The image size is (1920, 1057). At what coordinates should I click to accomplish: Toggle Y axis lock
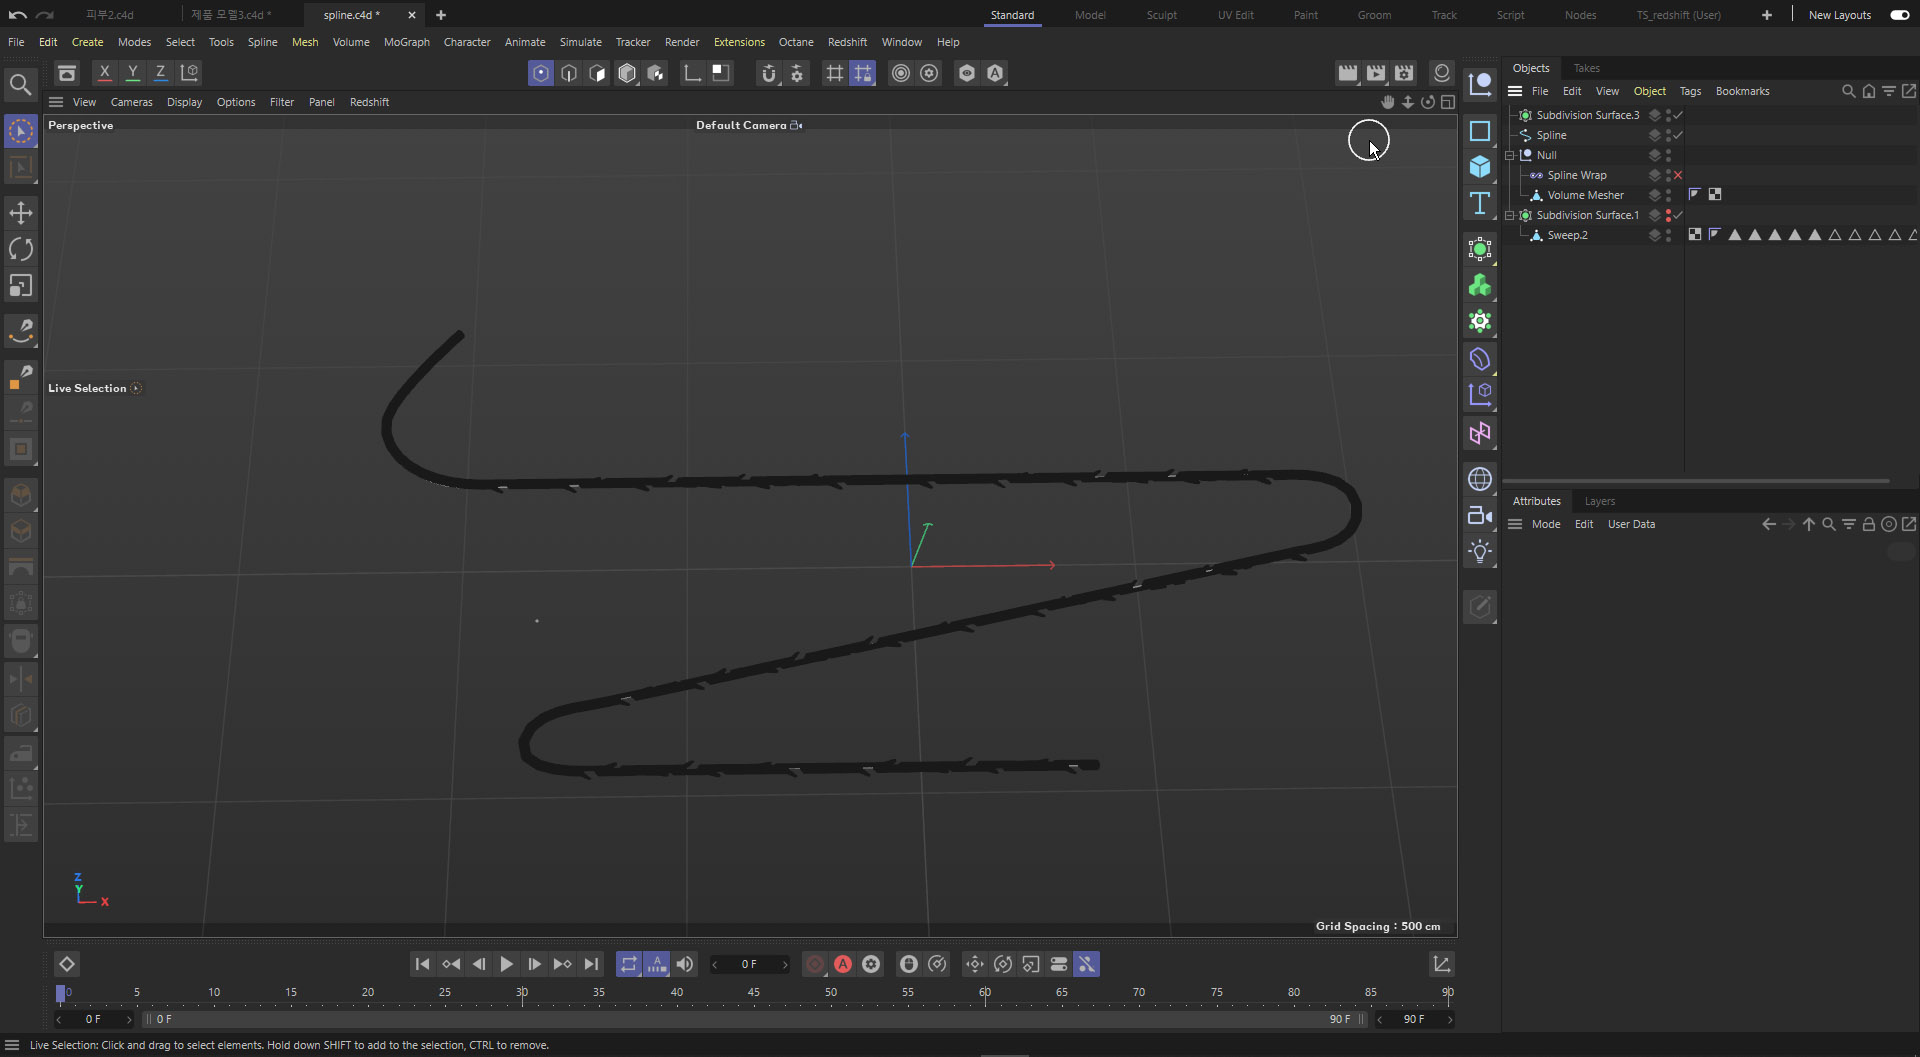(x=132, y=73)
